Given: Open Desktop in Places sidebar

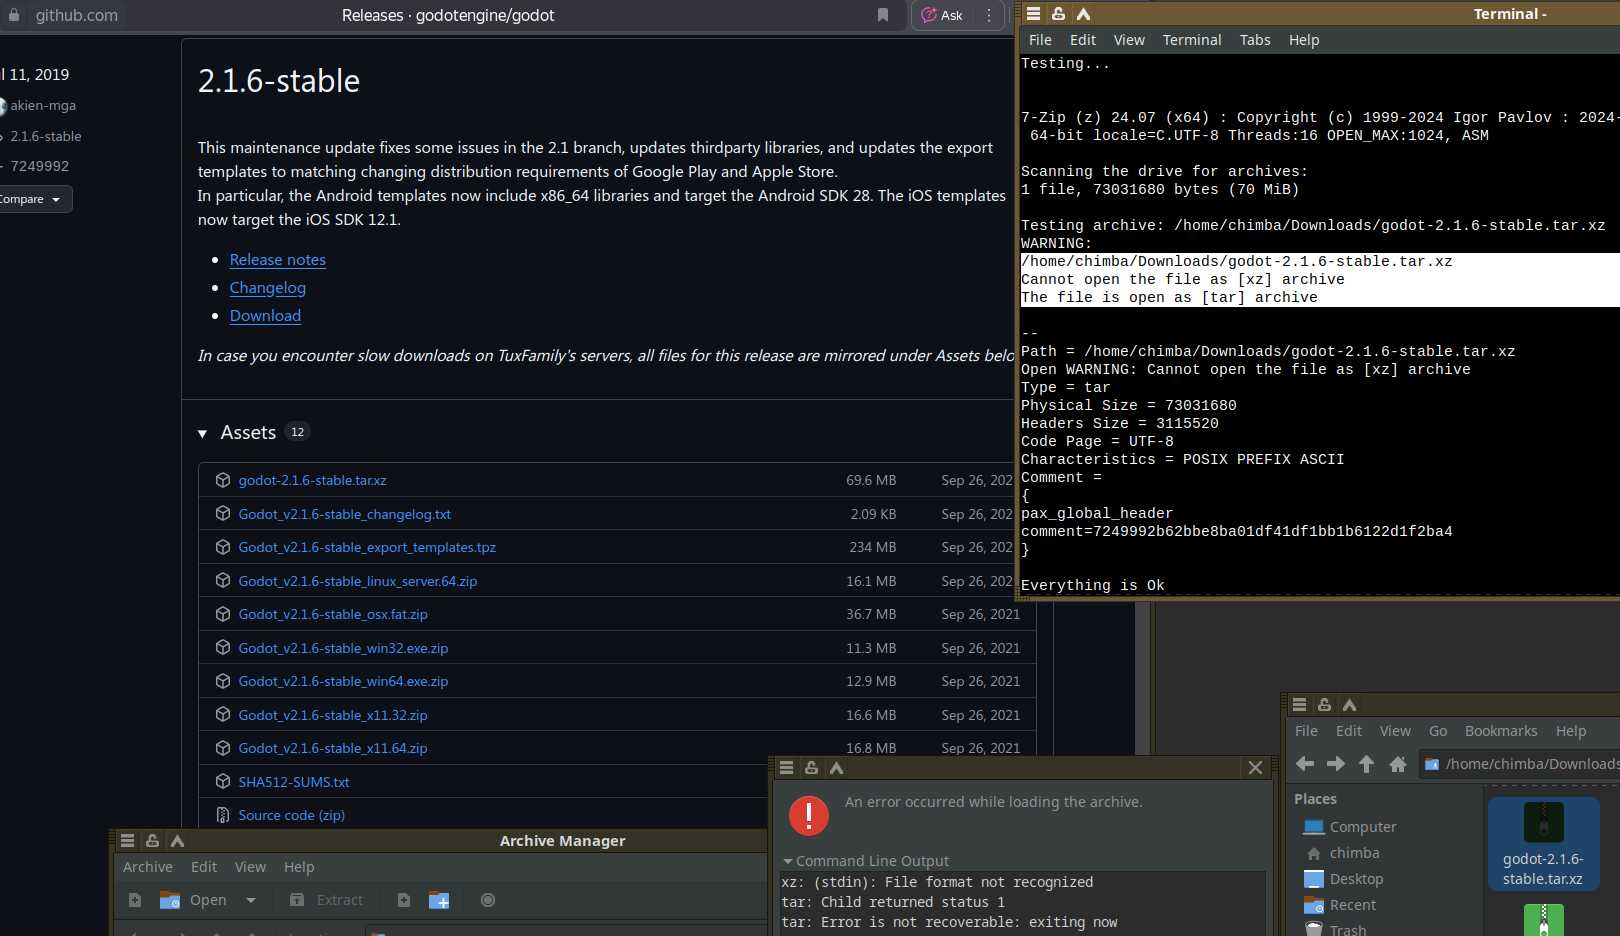Looking at the screenshot, I should [x=1356, y=879].
